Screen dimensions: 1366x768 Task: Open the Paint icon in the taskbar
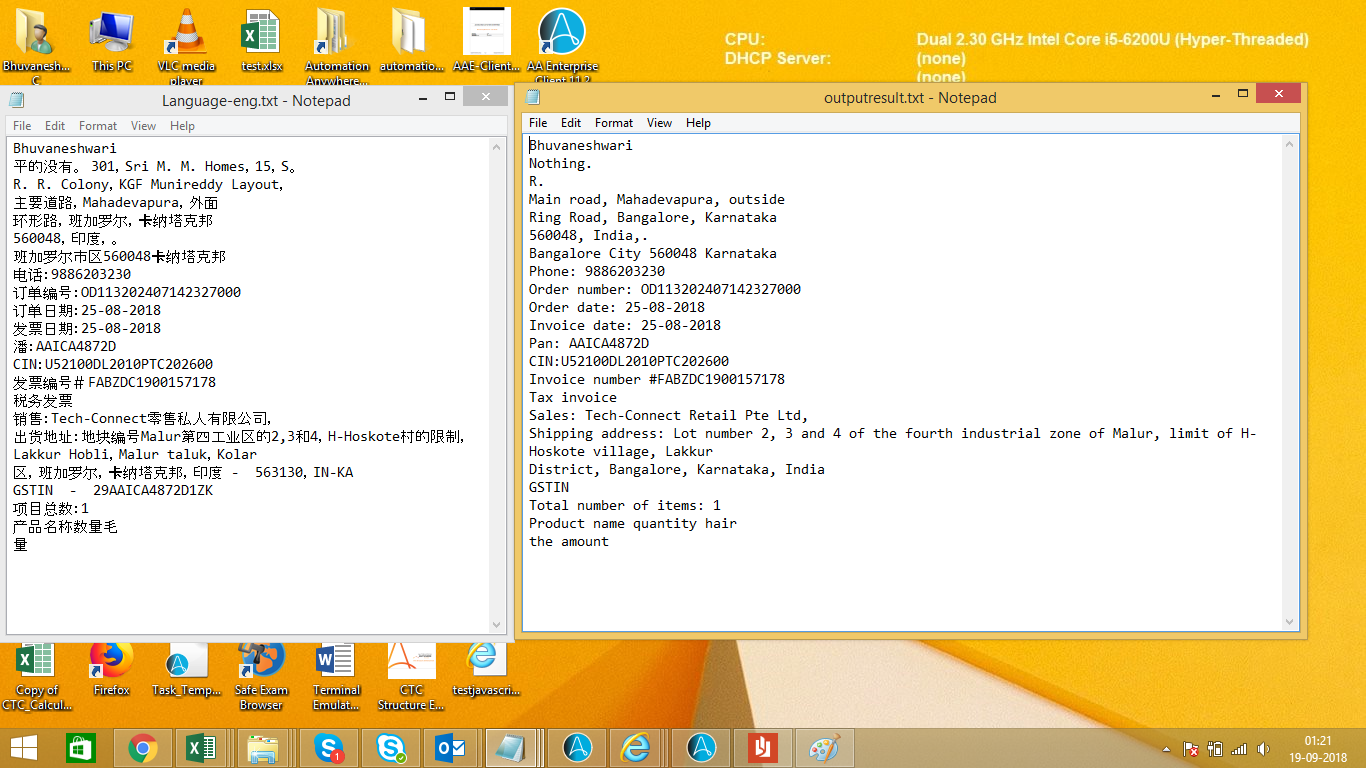[824, 748]
